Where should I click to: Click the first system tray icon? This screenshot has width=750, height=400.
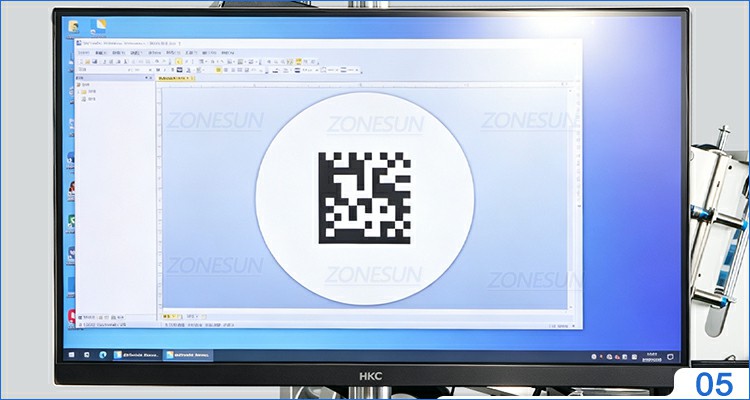tap(594, 356)
